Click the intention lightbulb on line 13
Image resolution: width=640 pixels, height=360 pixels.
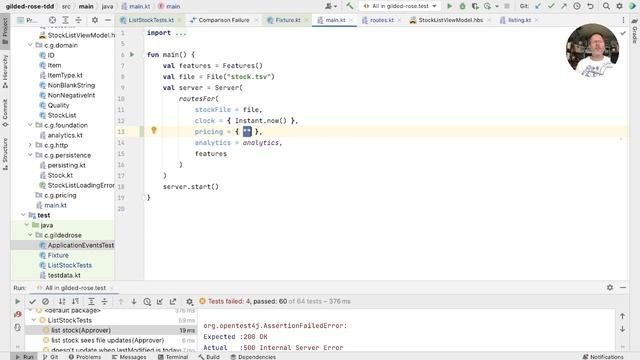point(154,130)
